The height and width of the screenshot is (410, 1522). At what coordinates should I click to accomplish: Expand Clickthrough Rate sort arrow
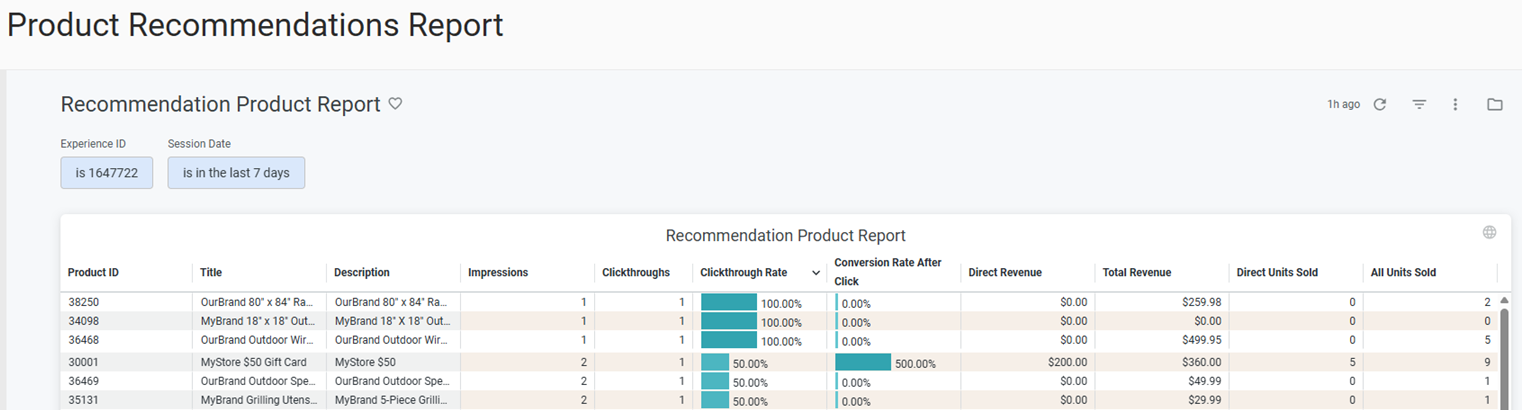tap(815, 273)
